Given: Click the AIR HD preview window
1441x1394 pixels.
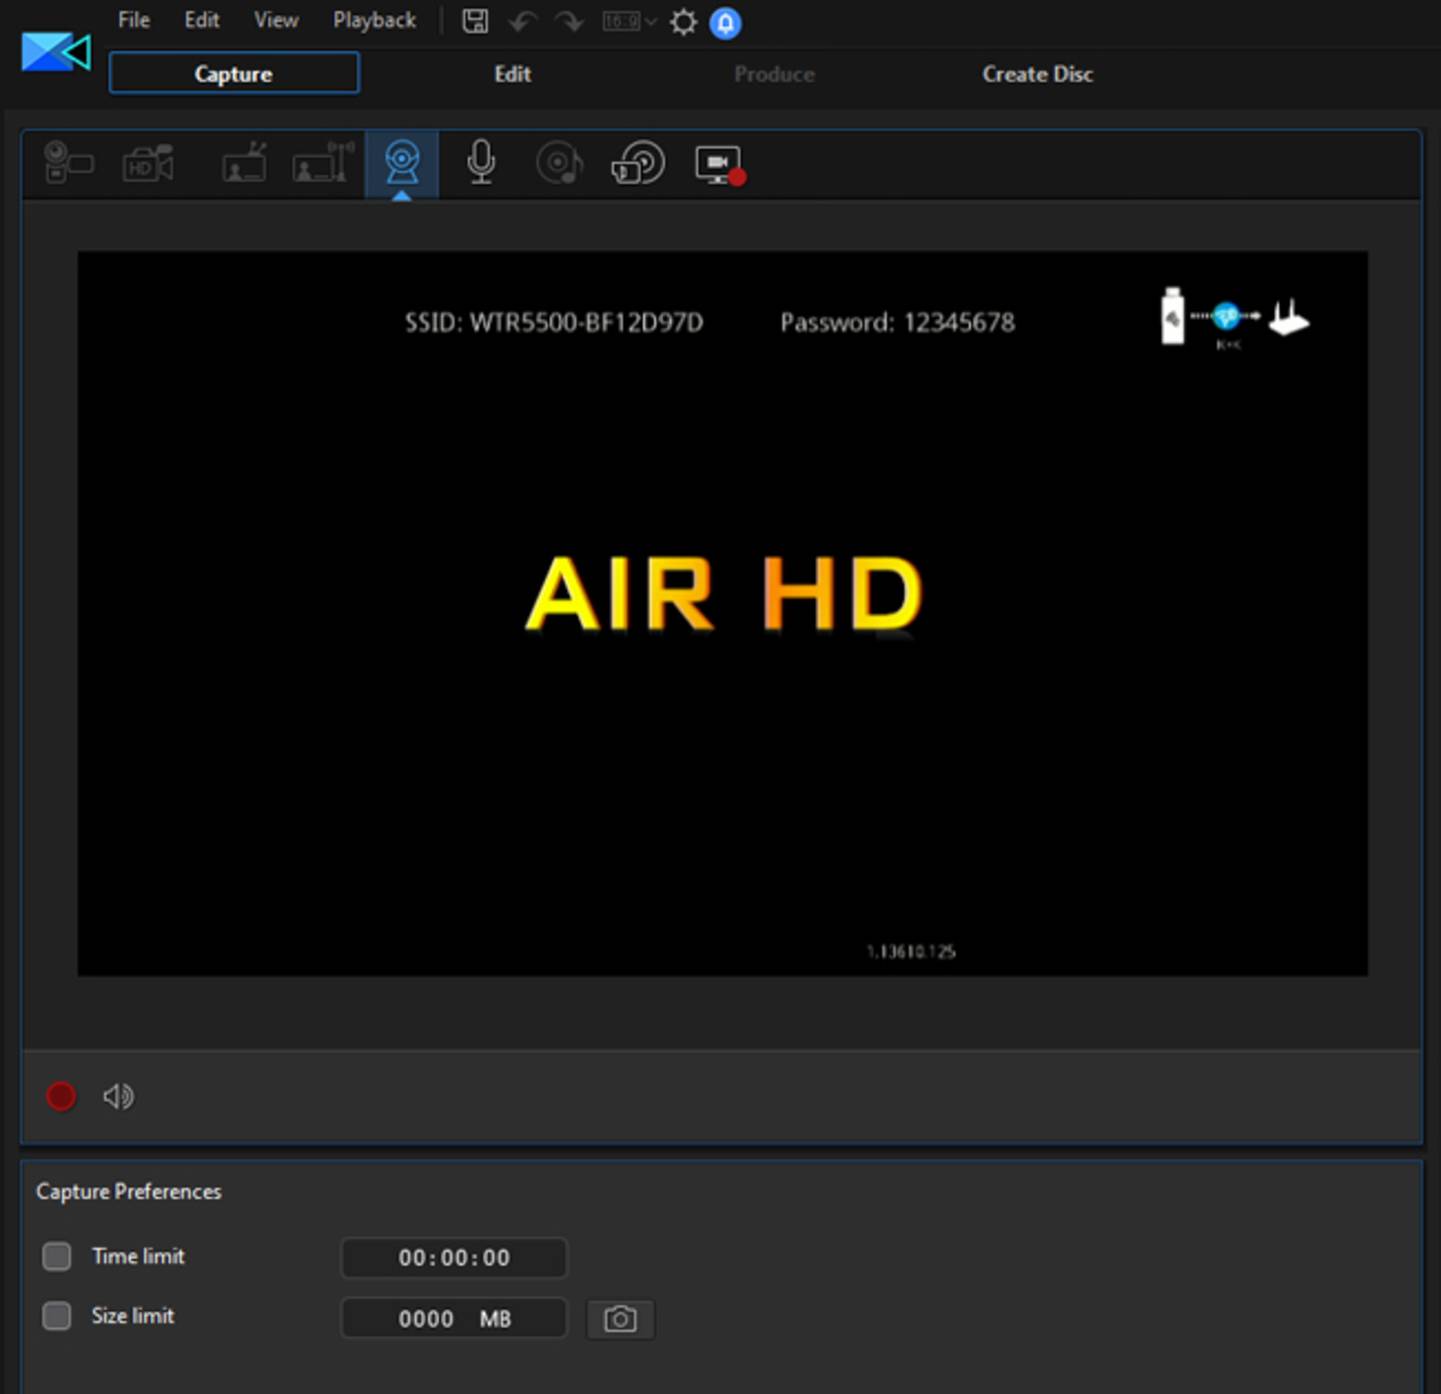Looking at the screenshot, I should 722,613.
